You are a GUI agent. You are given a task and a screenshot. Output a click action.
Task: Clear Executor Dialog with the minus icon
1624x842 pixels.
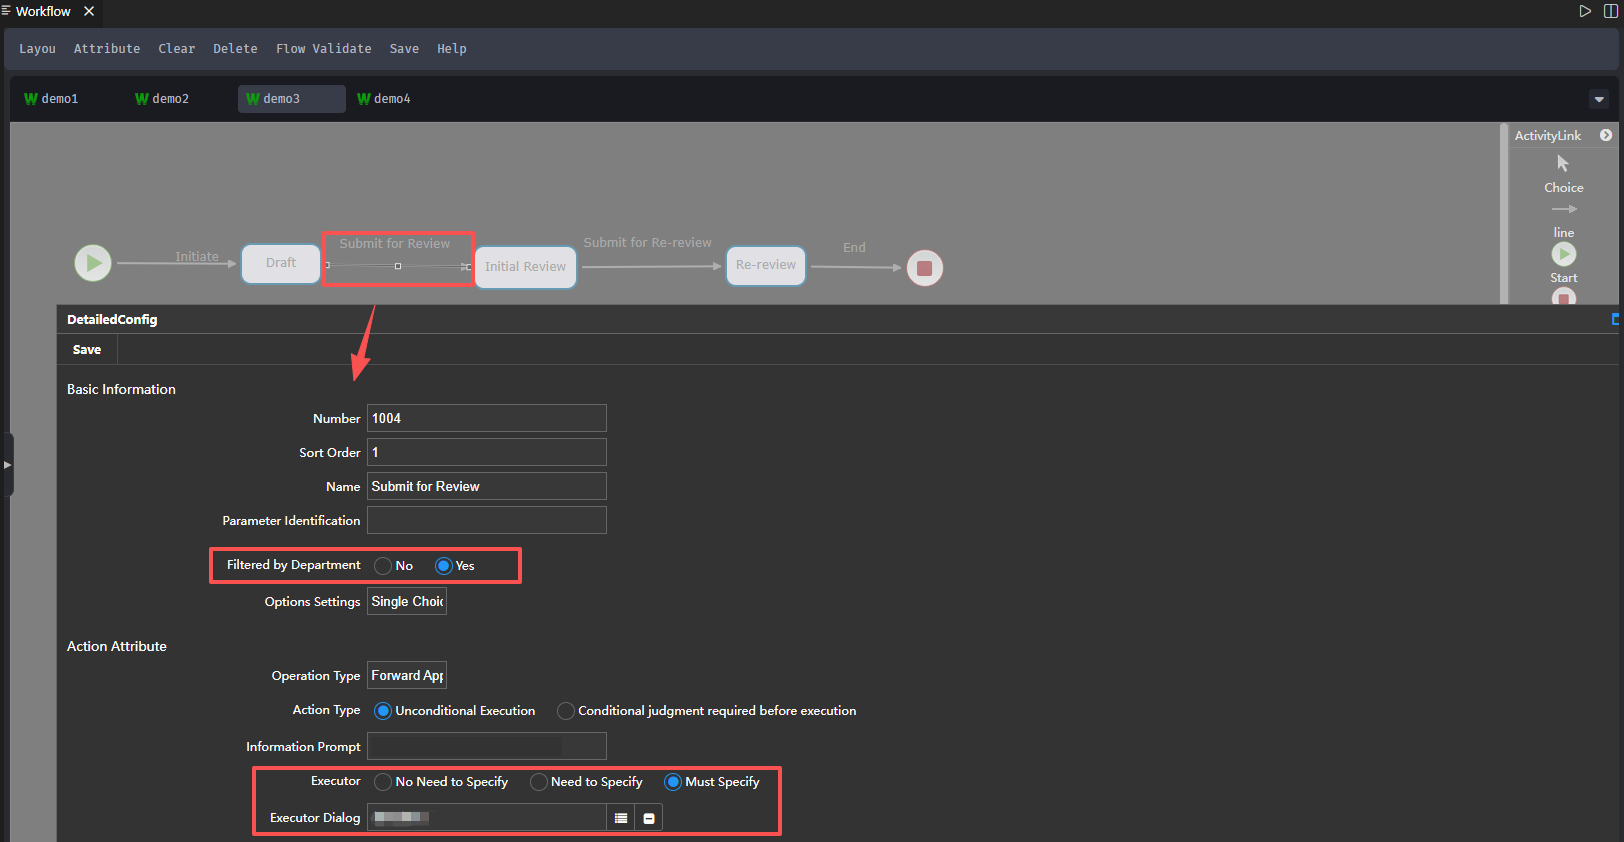coord(649,818)
